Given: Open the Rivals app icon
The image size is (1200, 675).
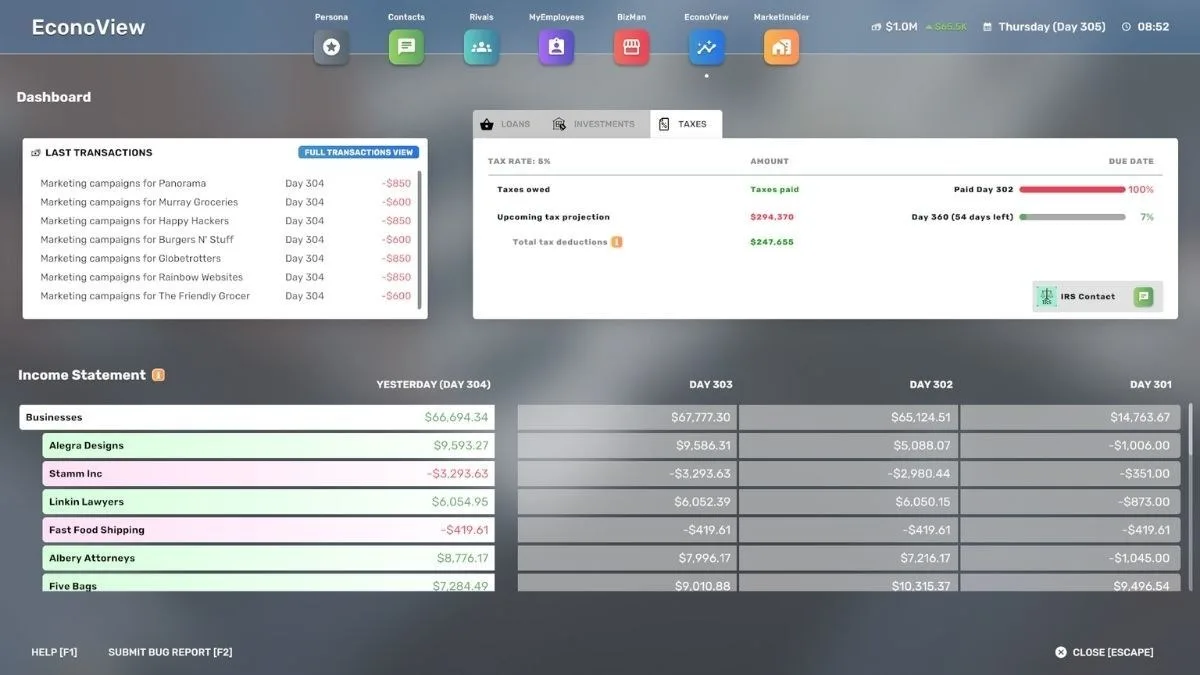Looking at the screenshot, I should (x=481, y=47).
